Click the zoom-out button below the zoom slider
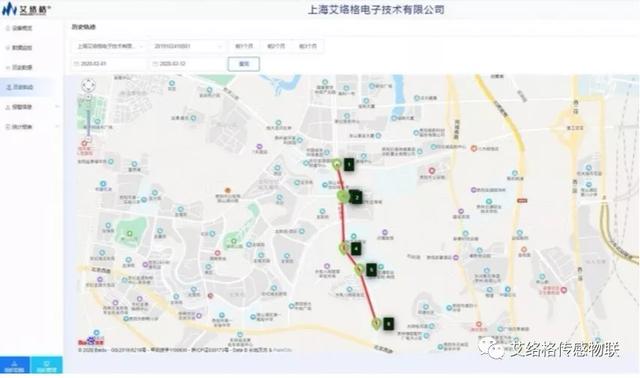The height and width of the screenshot is (378, 640). point(89,139)
